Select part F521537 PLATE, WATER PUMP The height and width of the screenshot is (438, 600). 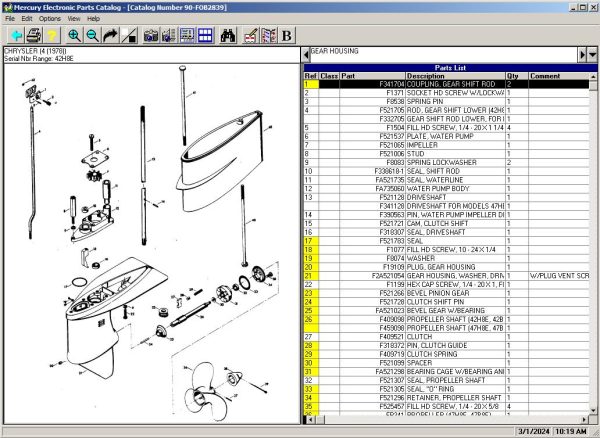coord(447,137)
